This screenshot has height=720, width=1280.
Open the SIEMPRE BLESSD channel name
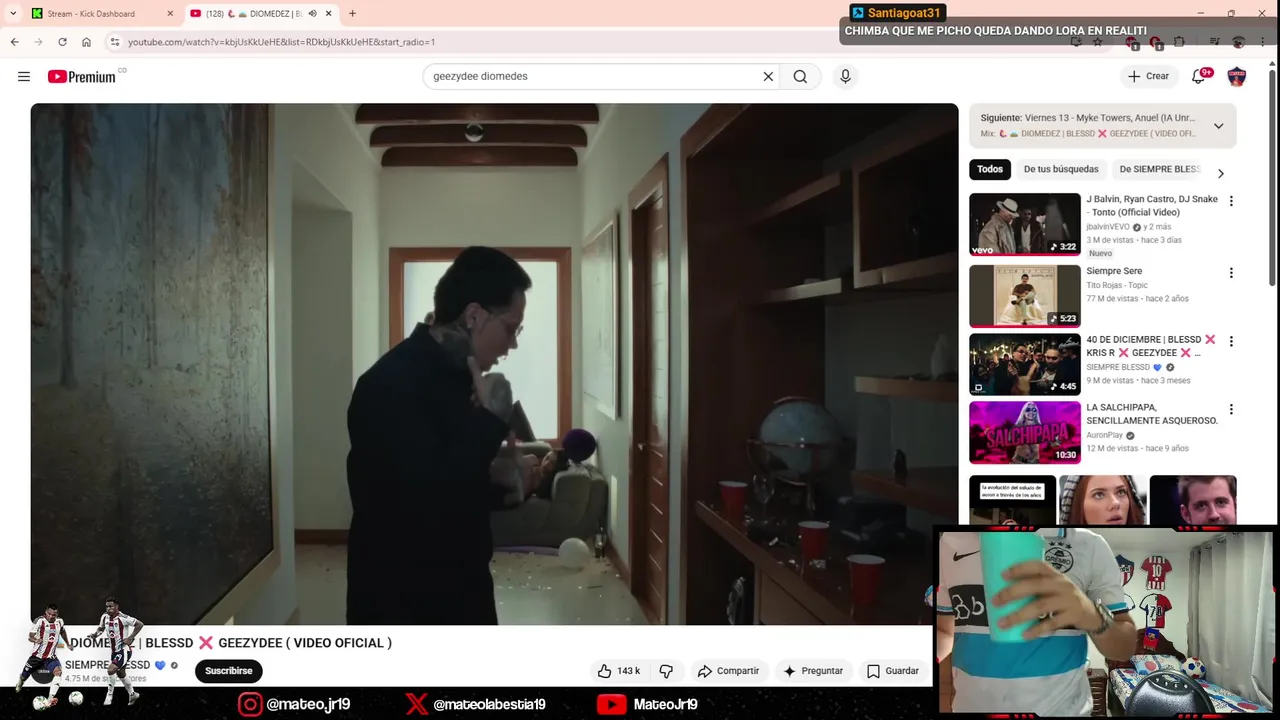[107, 665]
